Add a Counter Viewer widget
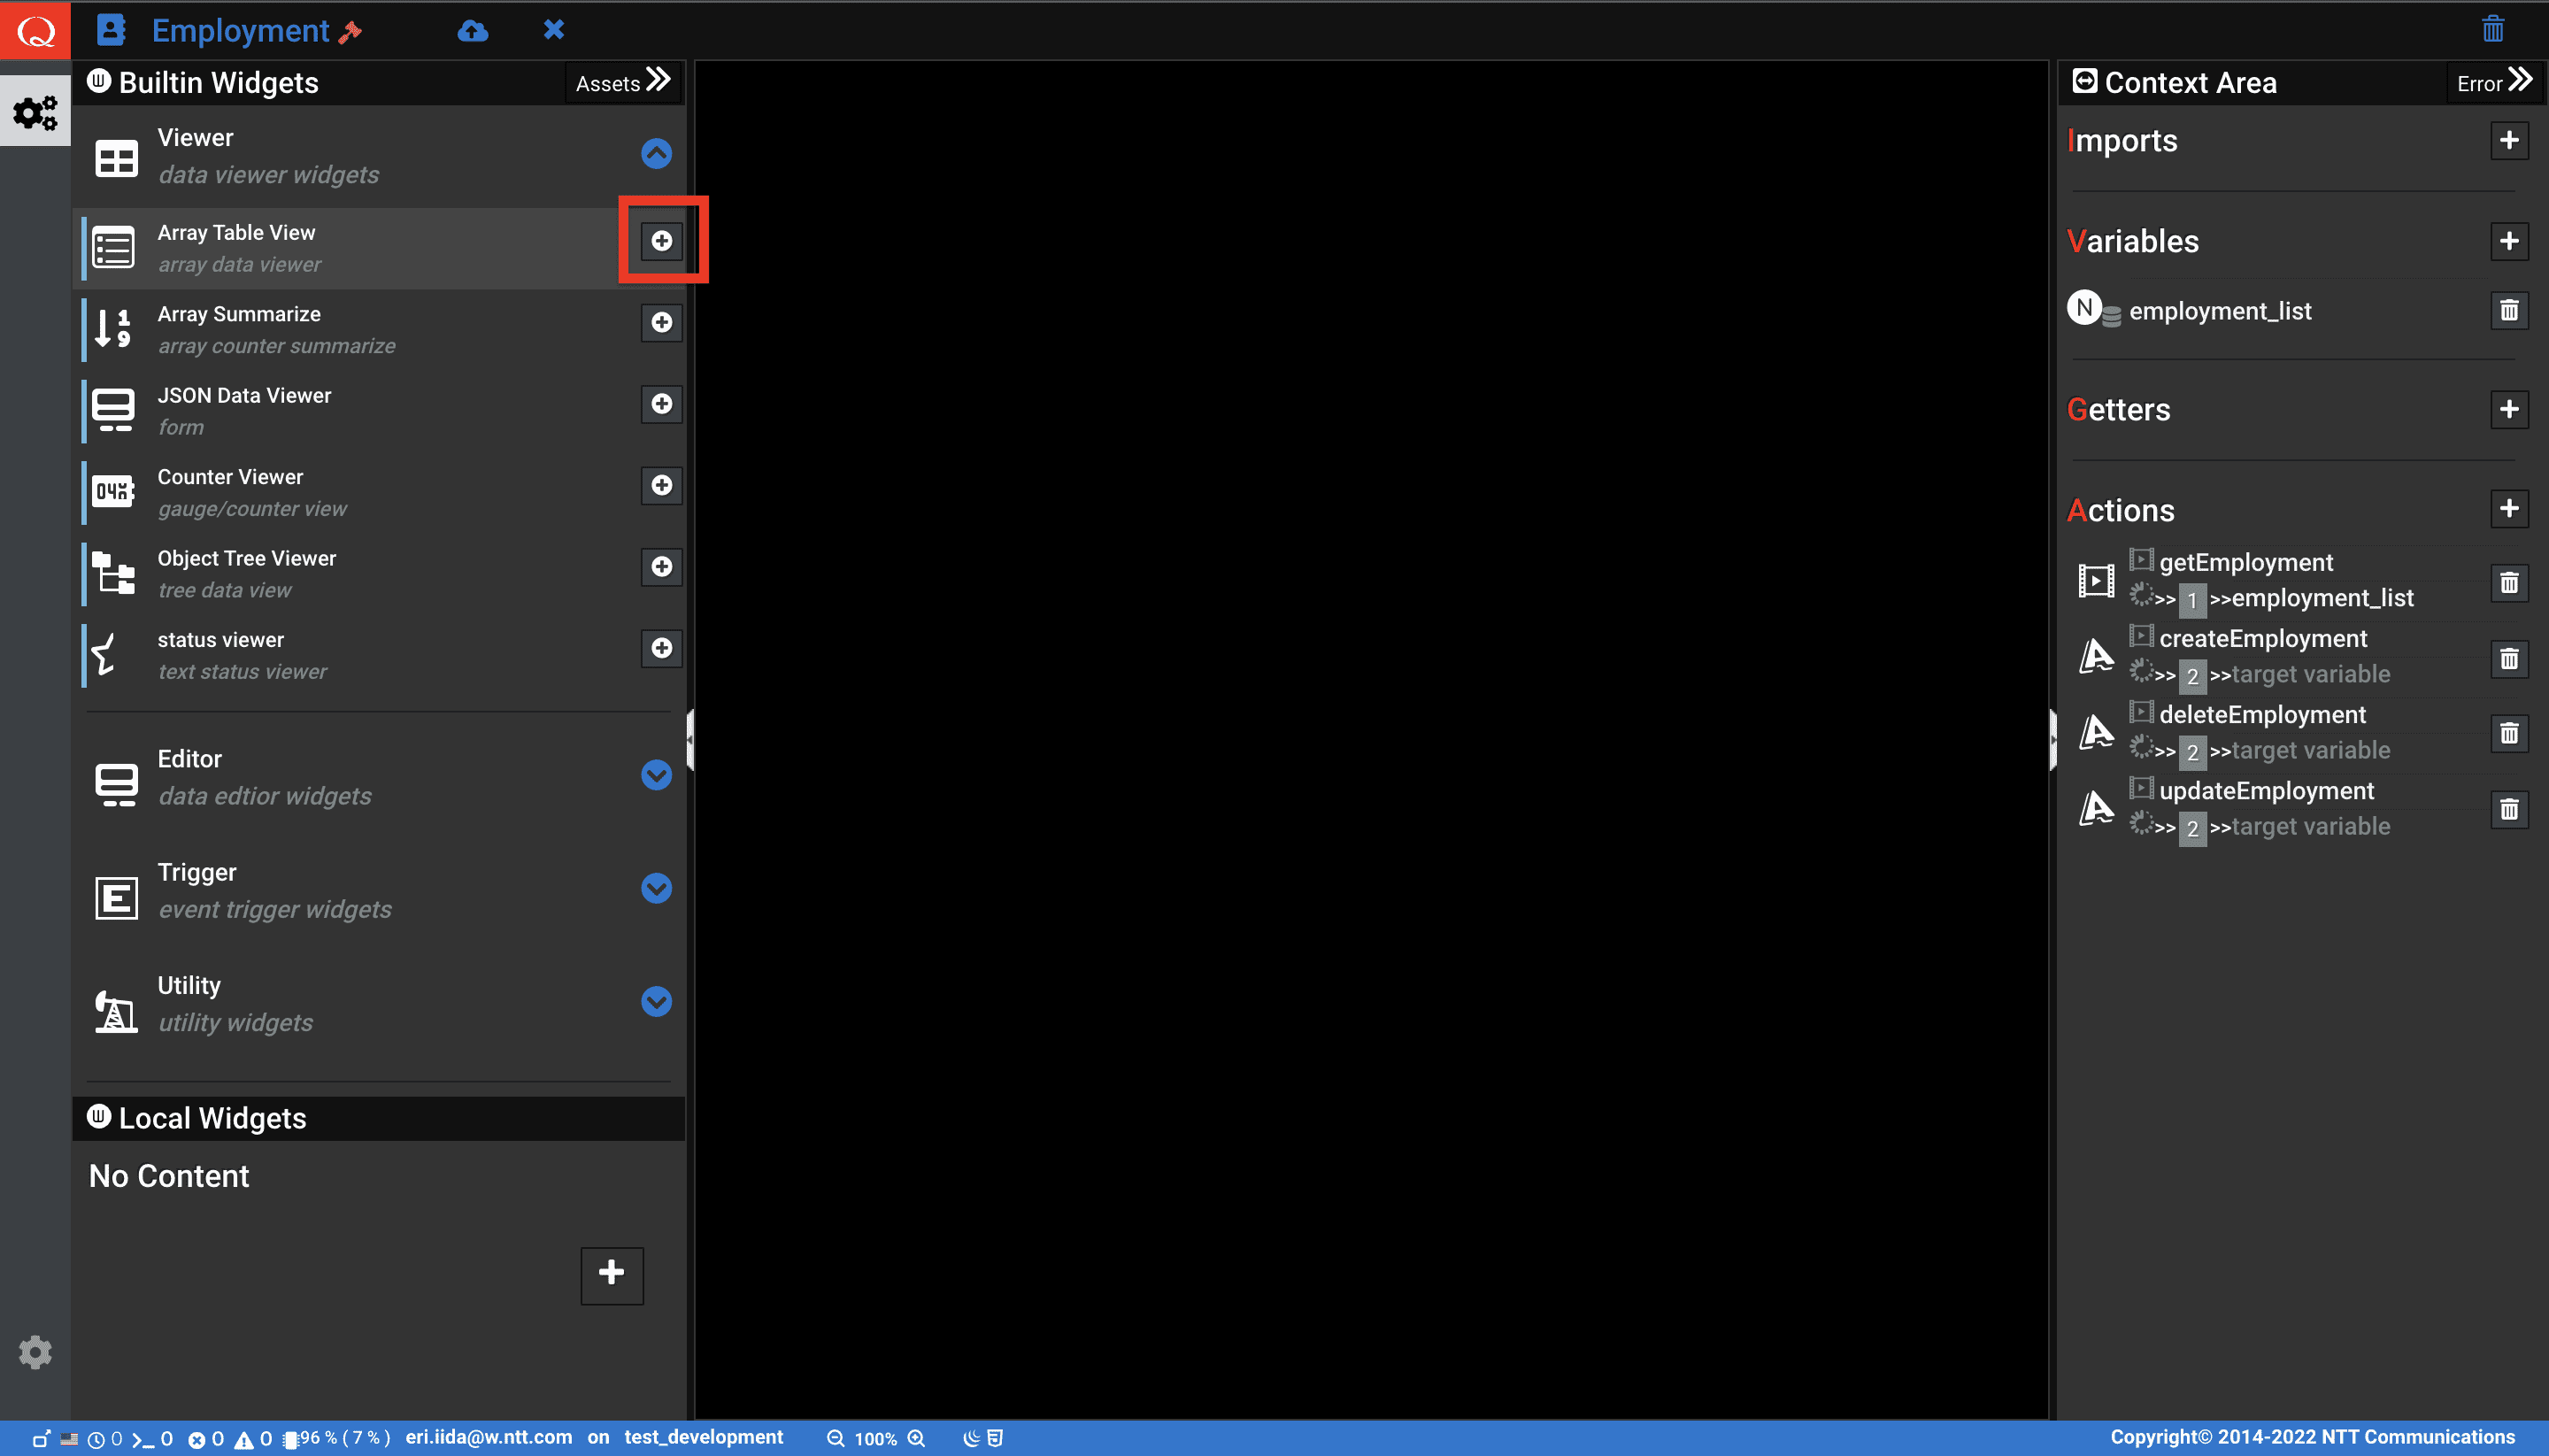Viewport: 2549px width, 1456px height. (x=661, y=485)
